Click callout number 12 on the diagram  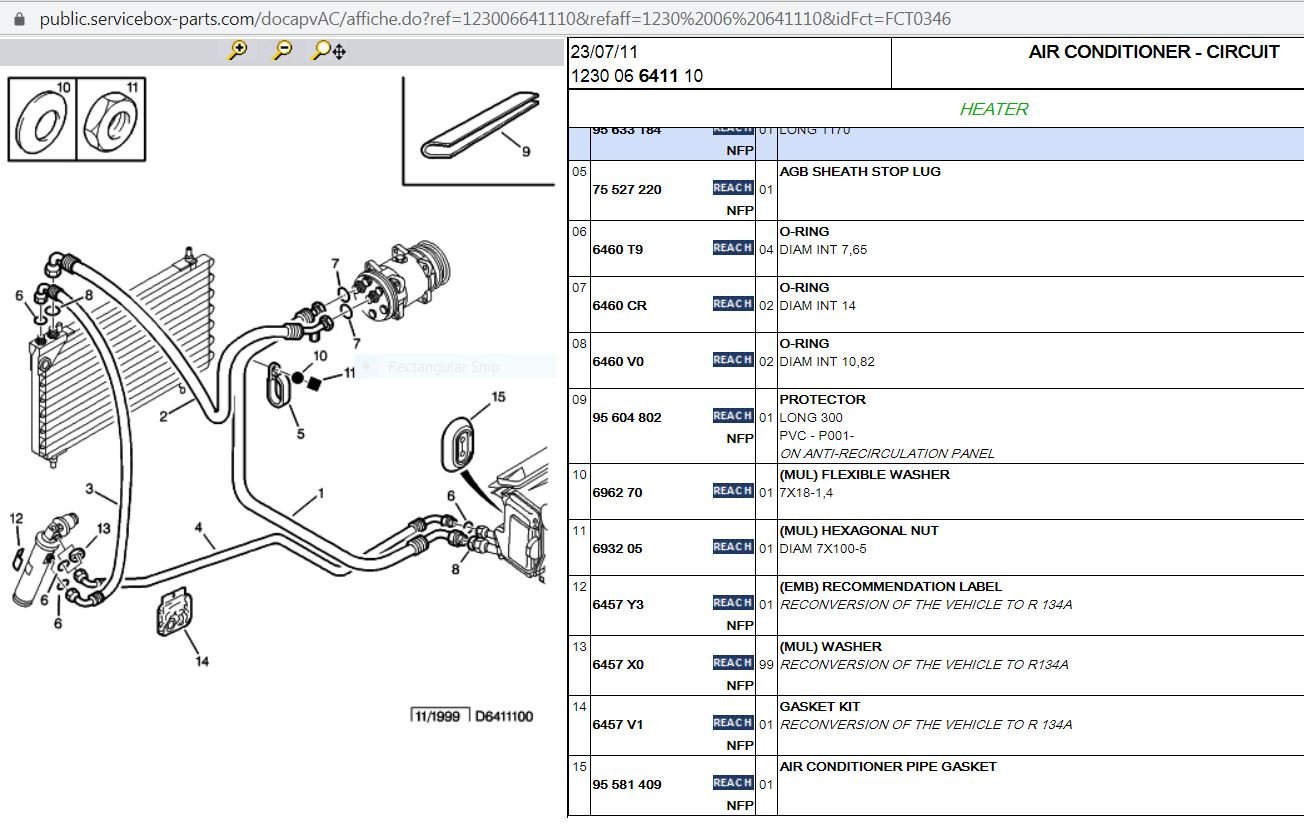coord(16,518)
